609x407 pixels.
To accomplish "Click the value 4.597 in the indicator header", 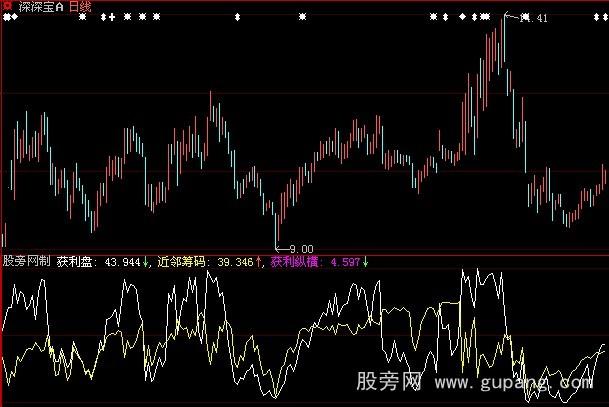I will pyautogui.click(x=346, y=262).
